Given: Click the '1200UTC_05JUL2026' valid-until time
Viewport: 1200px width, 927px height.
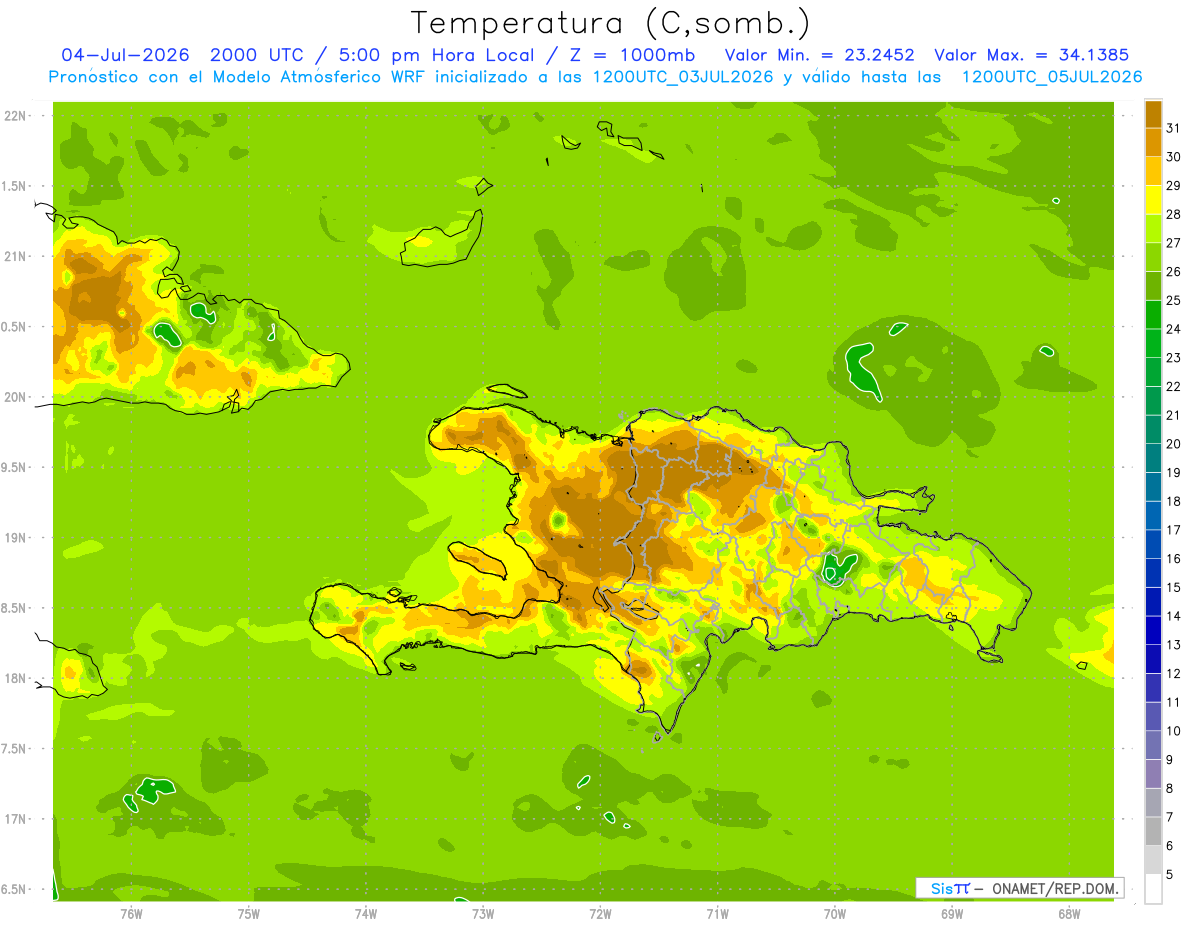Looking at the screenshot, I should click(x=1052, y=77).
